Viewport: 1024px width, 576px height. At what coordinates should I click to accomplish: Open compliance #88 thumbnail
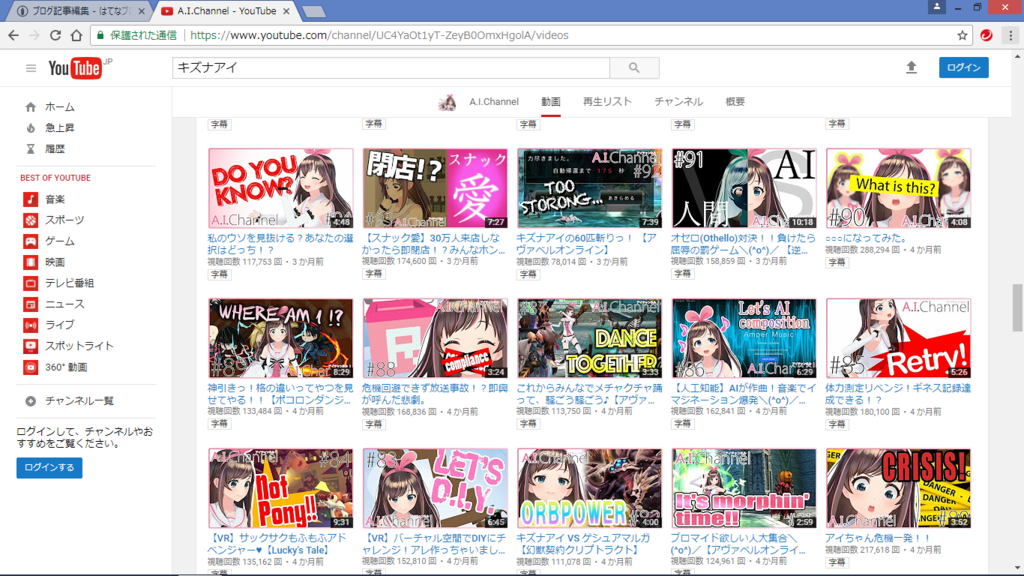(435, 338)
